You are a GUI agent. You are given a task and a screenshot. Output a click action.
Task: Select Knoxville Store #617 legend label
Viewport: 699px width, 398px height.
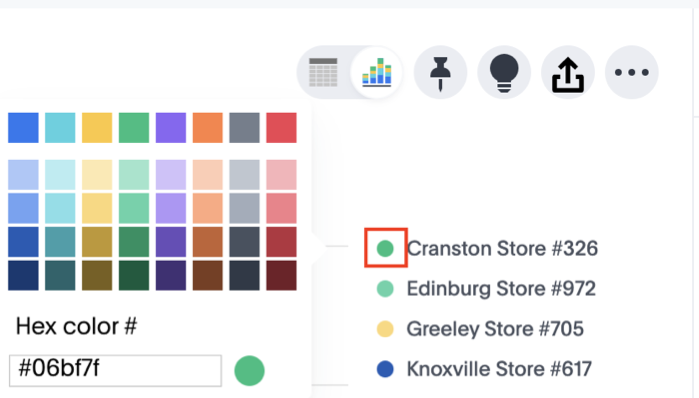[499, 369]
